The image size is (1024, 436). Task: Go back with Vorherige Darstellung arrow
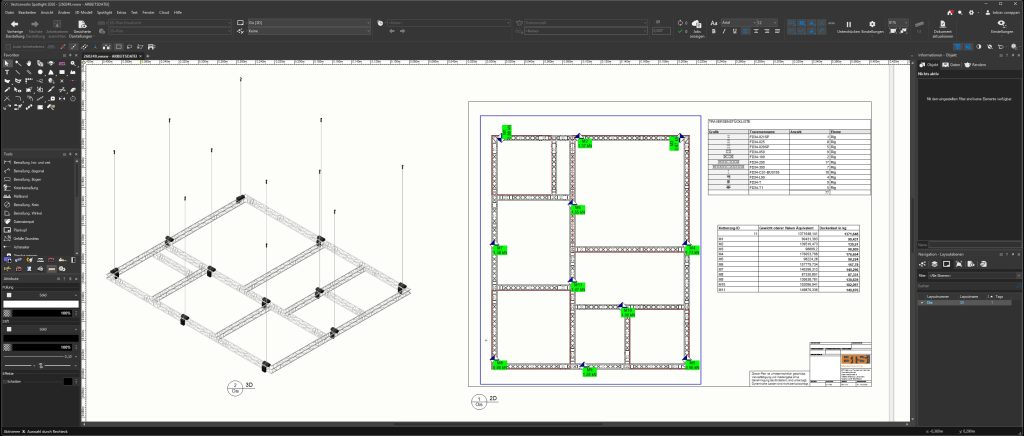[x=14, y=23]
